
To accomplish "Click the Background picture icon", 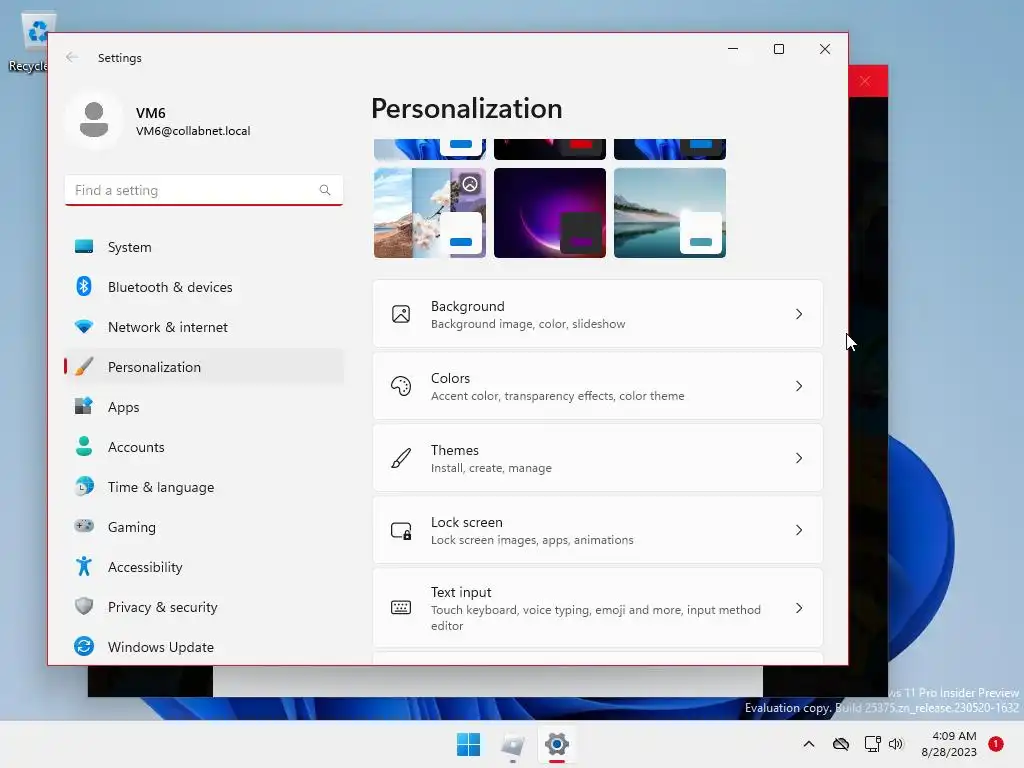I will click(x=401, y=314).
